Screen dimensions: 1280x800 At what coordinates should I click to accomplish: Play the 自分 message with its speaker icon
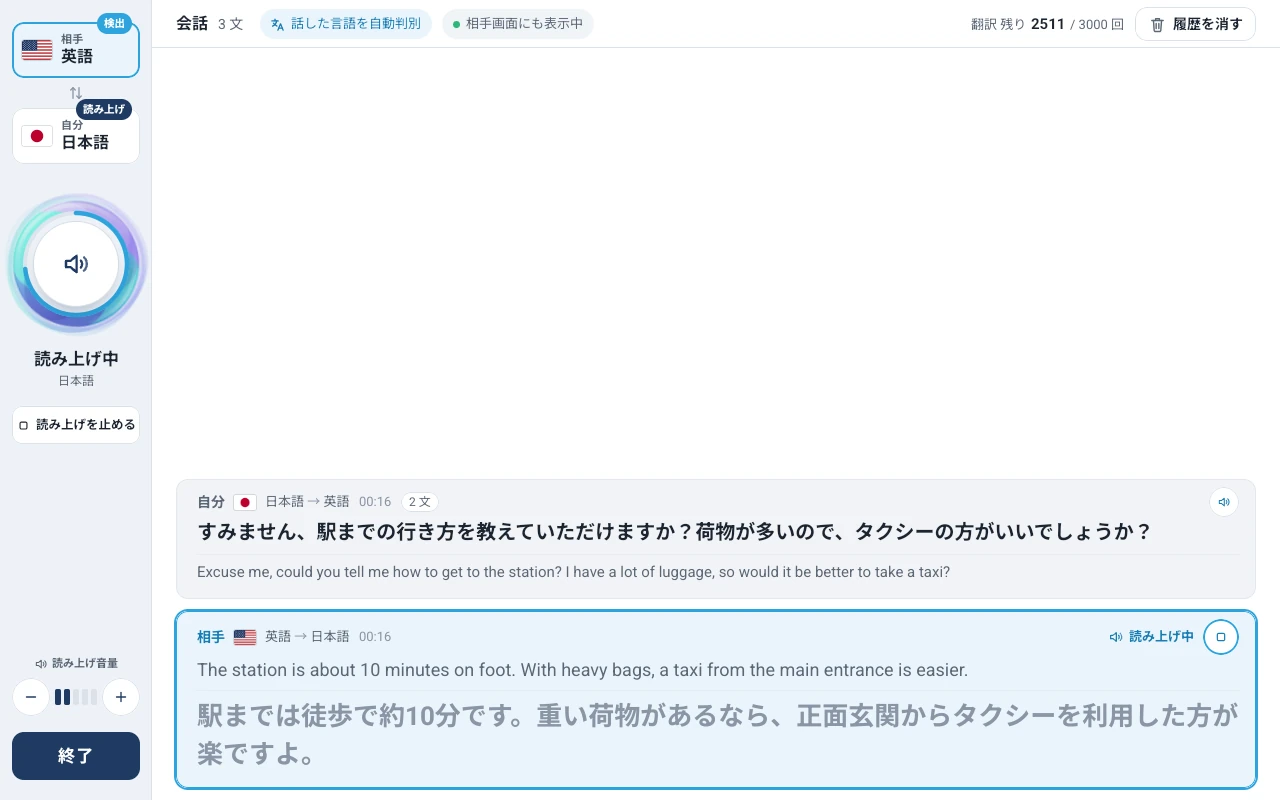pos(1224,502)
